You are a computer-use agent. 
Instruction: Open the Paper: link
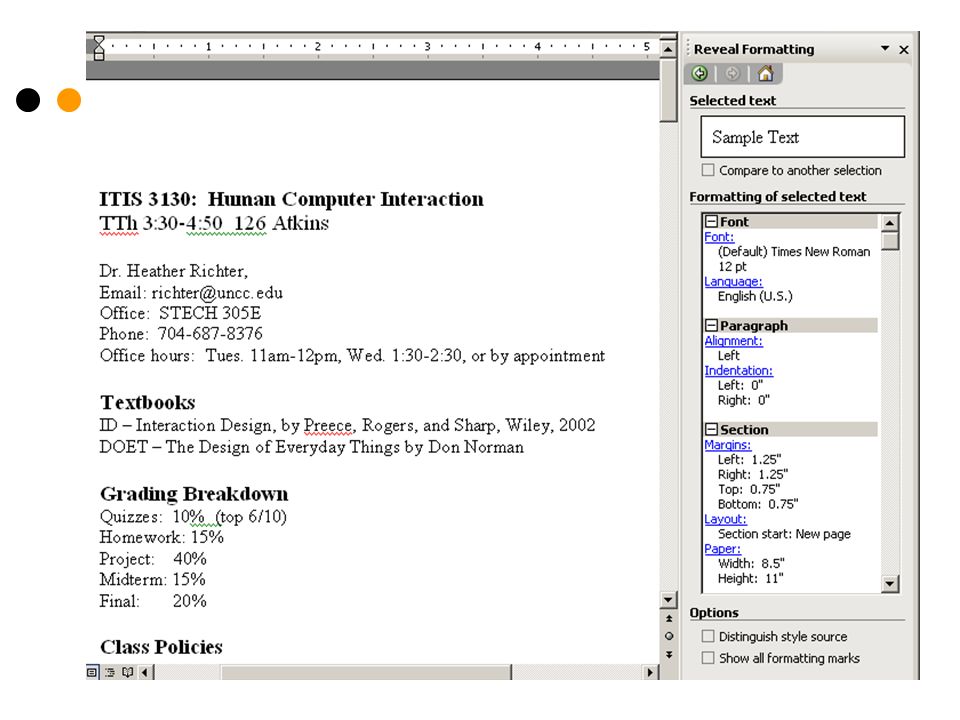tap(722, 549)
